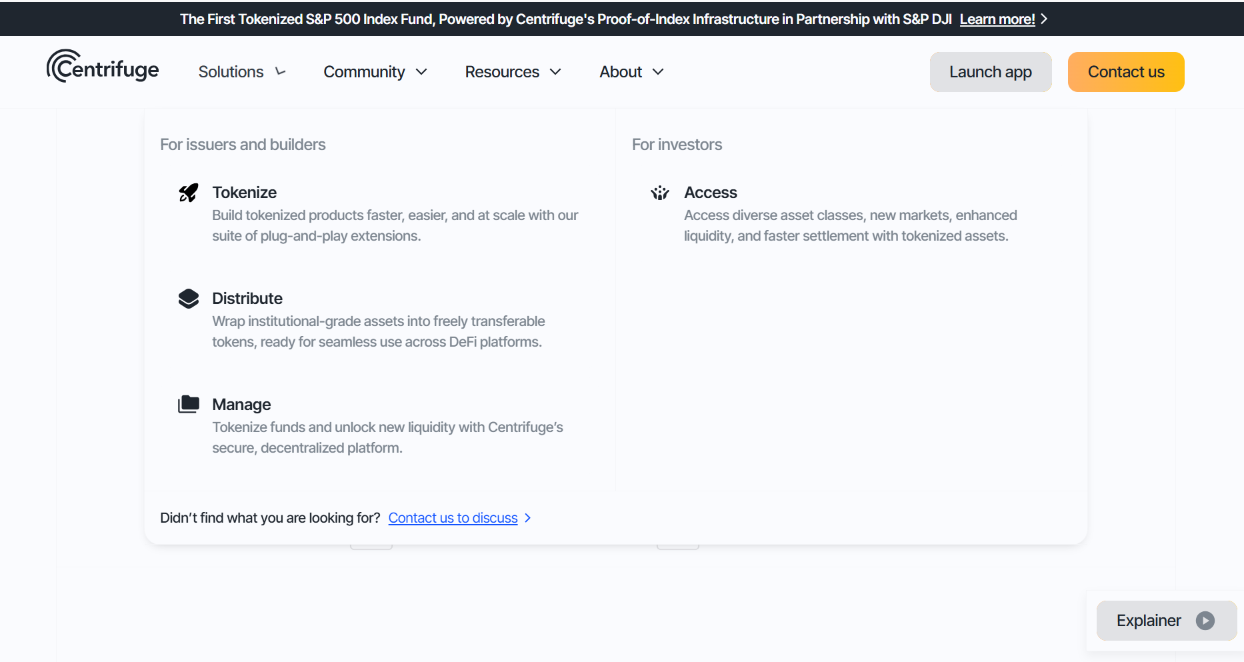
Task: Collapse the Solutions dropdown menu
Action: tap(242, 72)
